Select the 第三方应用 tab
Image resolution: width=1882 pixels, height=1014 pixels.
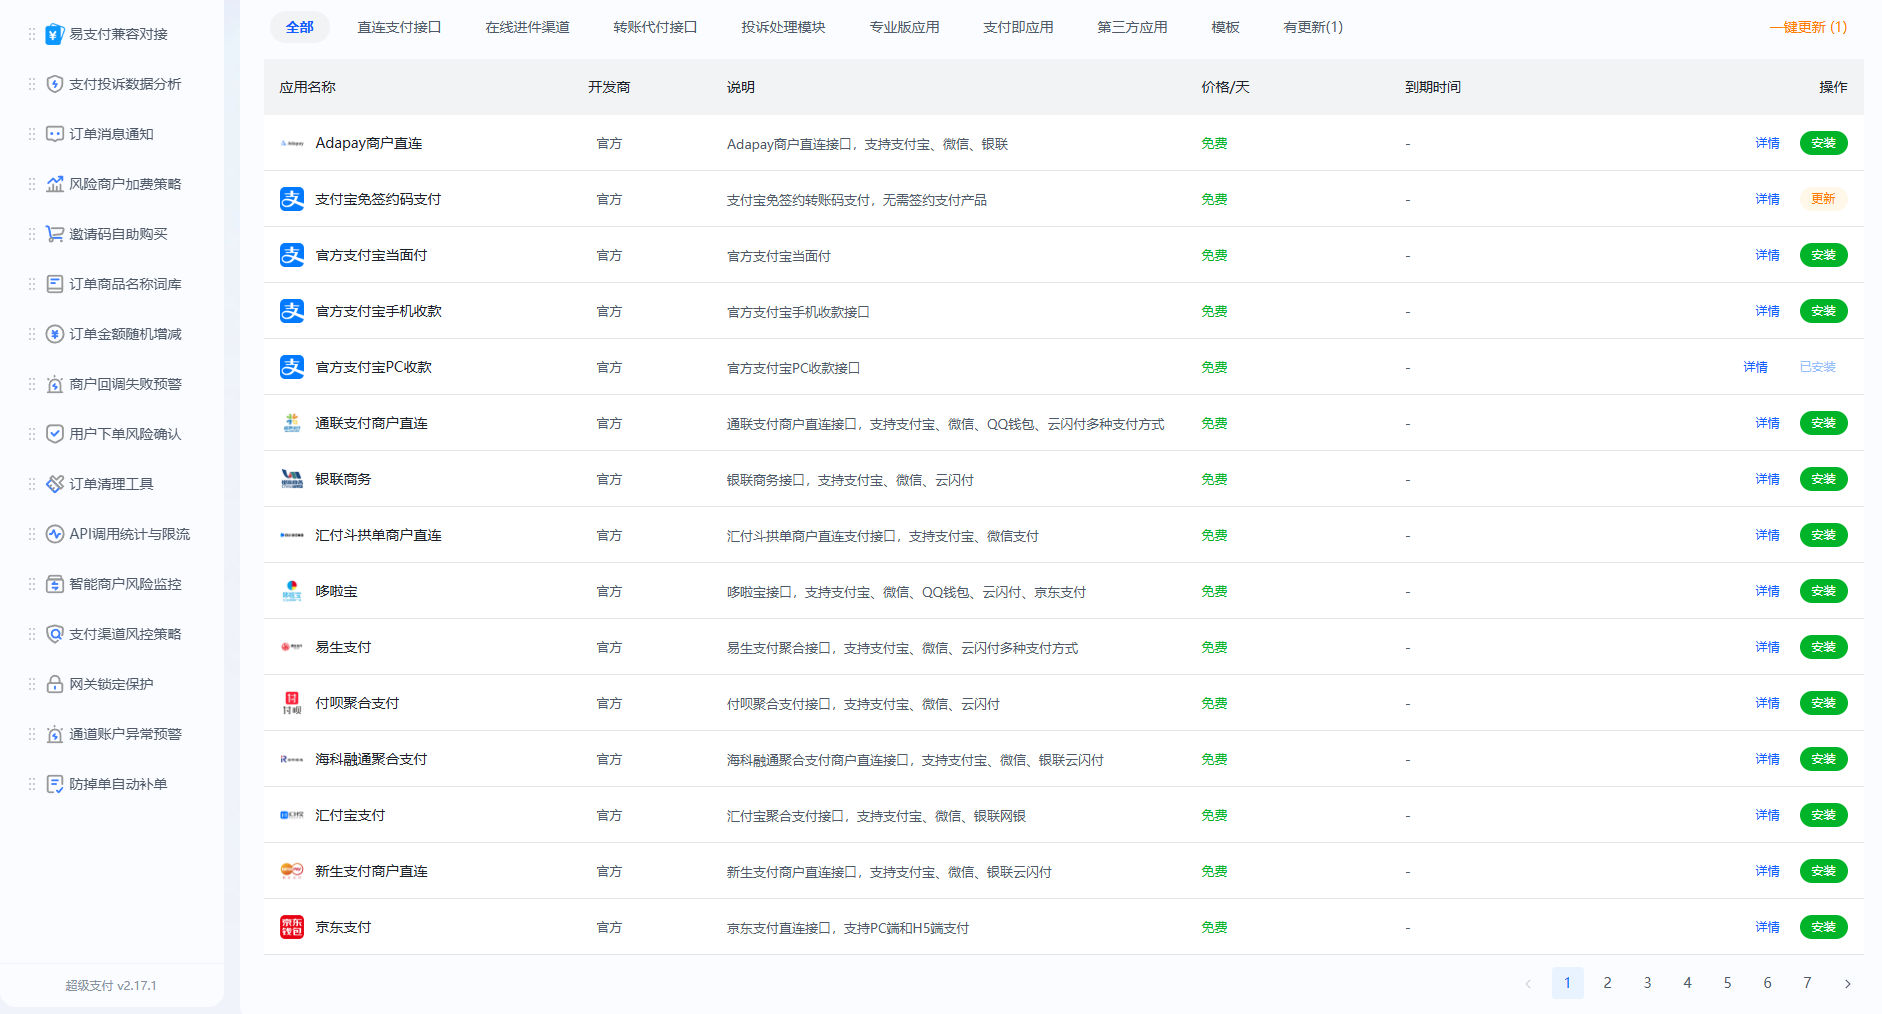pos(1132,27)
